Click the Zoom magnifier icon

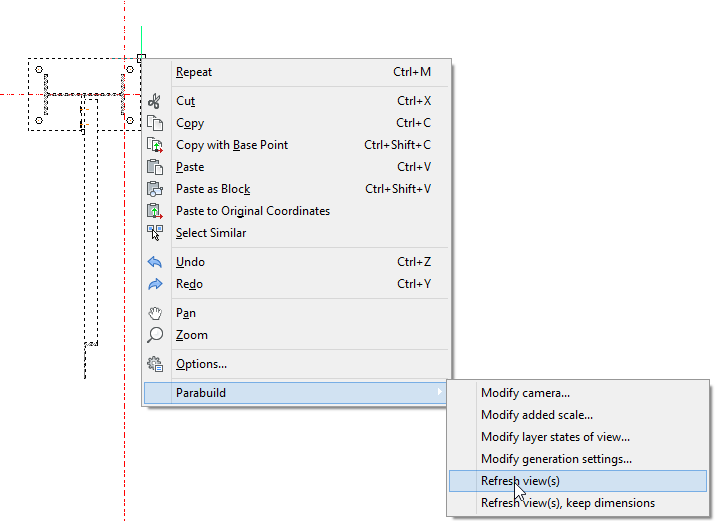[155, 335]
